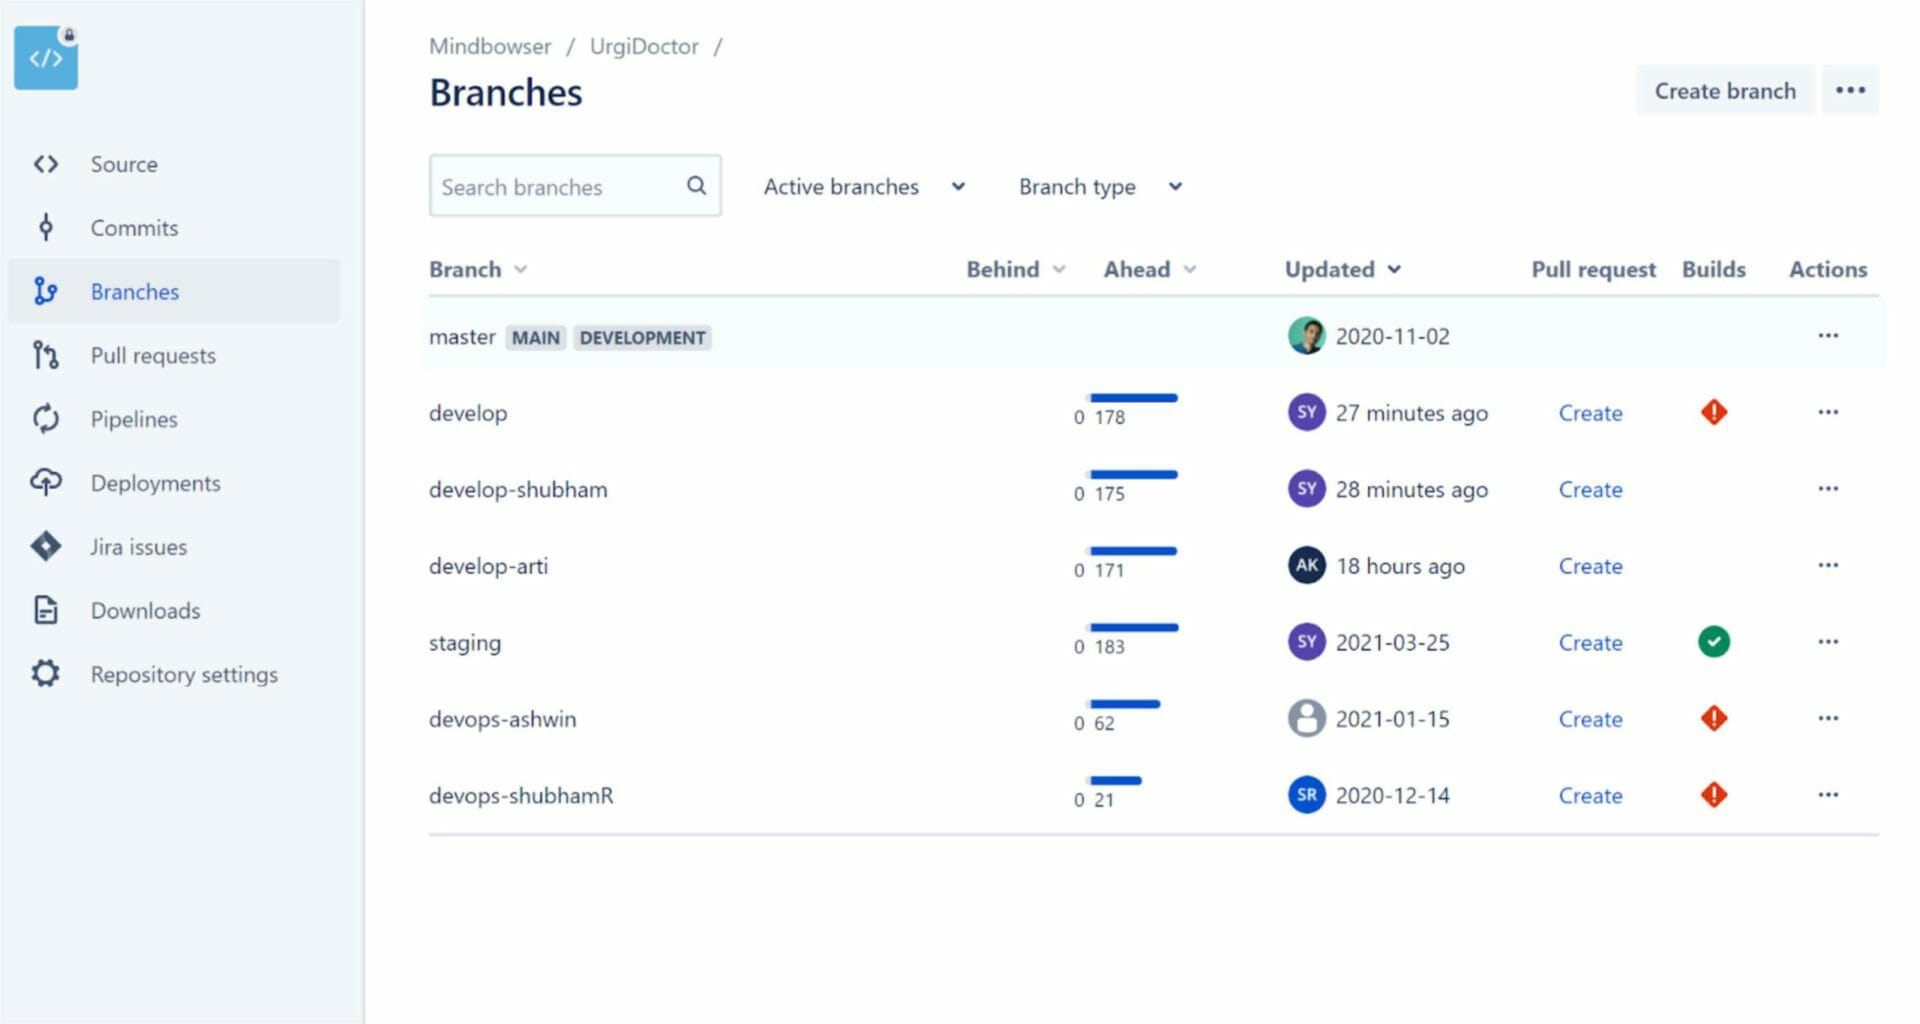This screenshot has height=1024, width=1920.
Task: Click SY avatar on develop-shubham row
Action: [x=1307, y=489]
